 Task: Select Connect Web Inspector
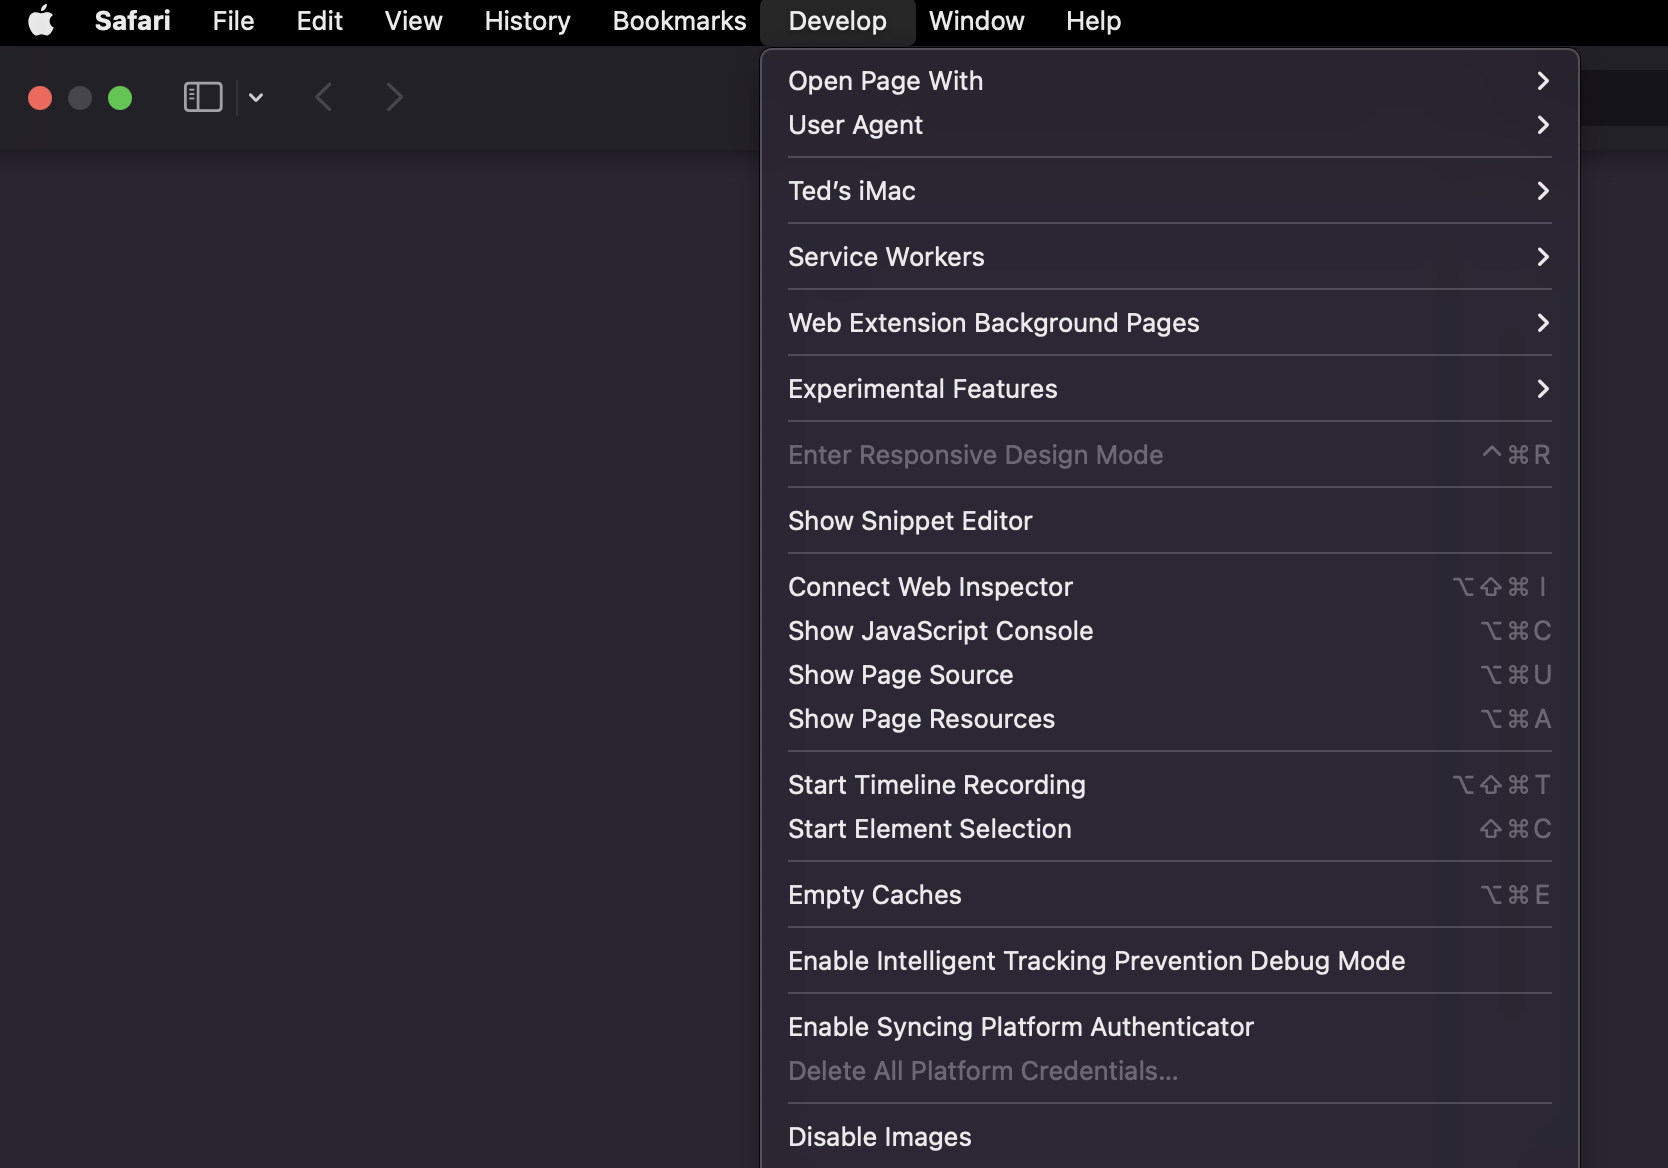[1169, 587]
